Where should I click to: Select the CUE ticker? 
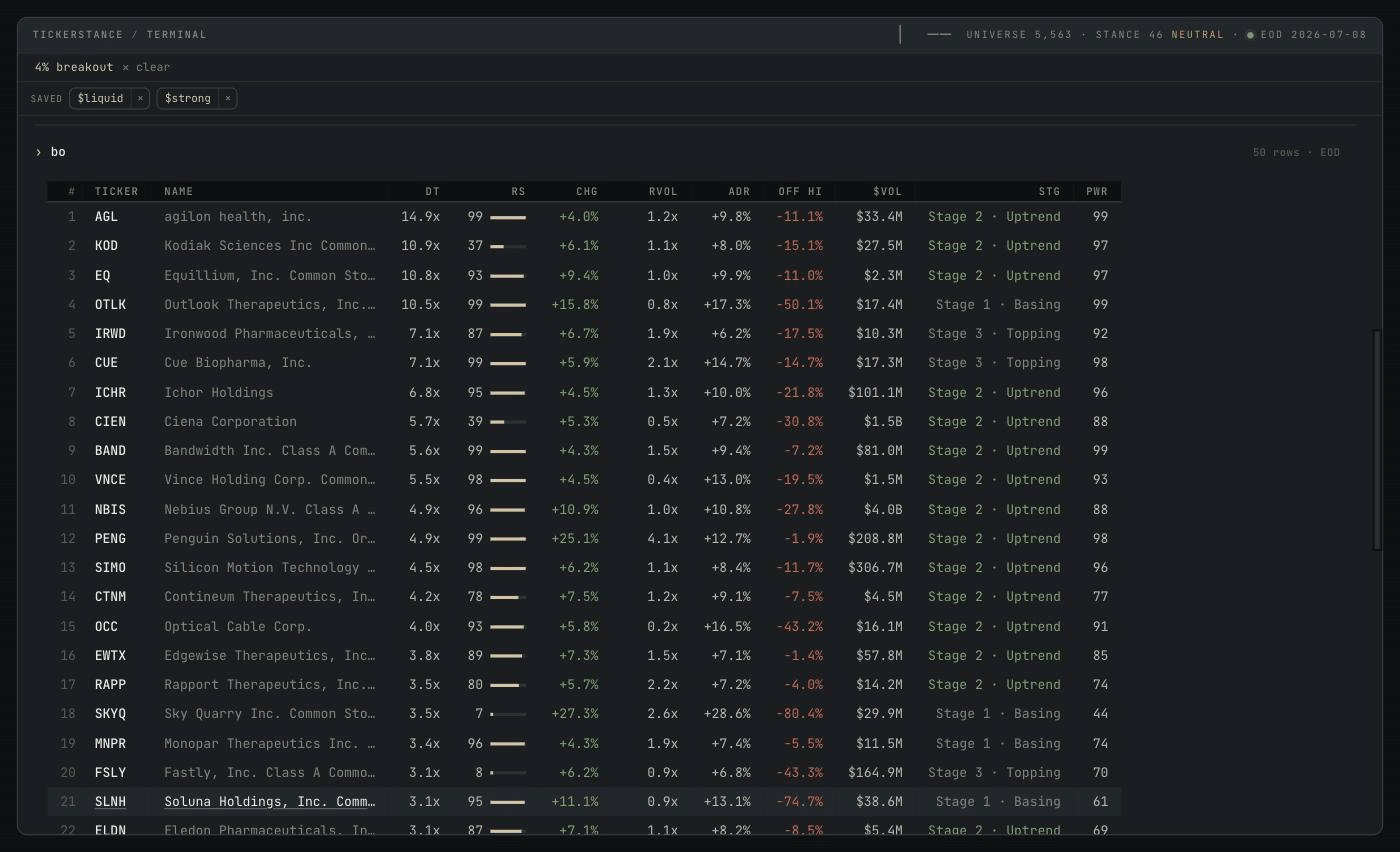coord(106,363)
